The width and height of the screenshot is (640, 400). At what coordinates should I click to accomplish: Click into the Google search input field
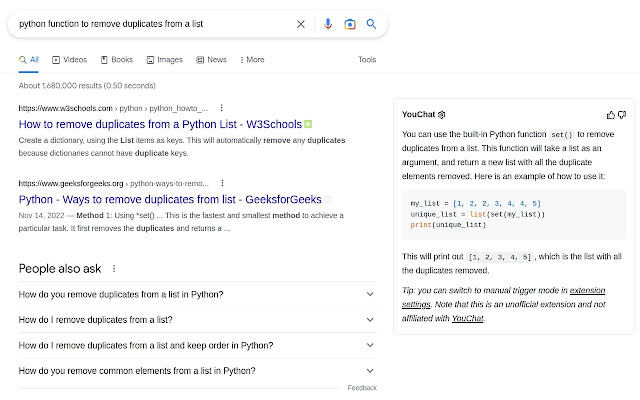150,24
